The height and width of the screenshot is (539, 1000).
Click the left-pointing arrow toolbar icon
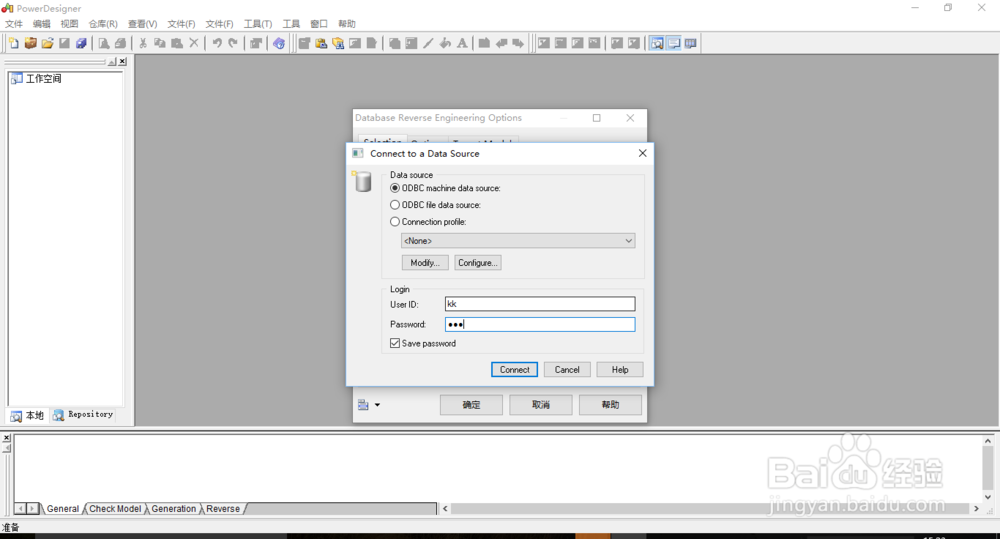coord(501,43)
